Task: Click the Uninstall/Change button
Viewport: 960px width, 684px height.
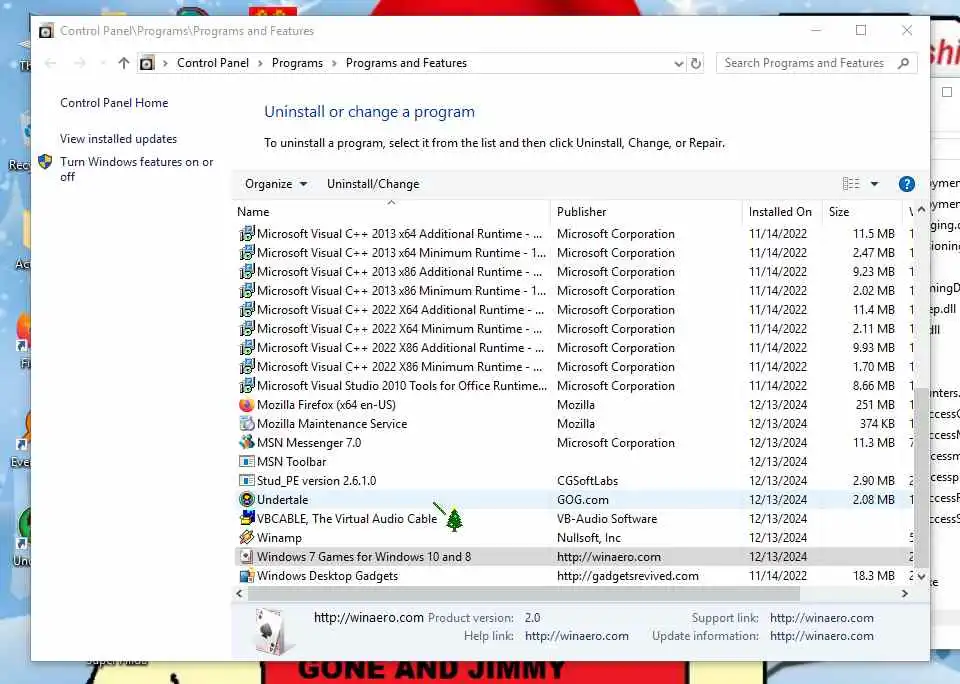Action: click(x=373, y=184)
